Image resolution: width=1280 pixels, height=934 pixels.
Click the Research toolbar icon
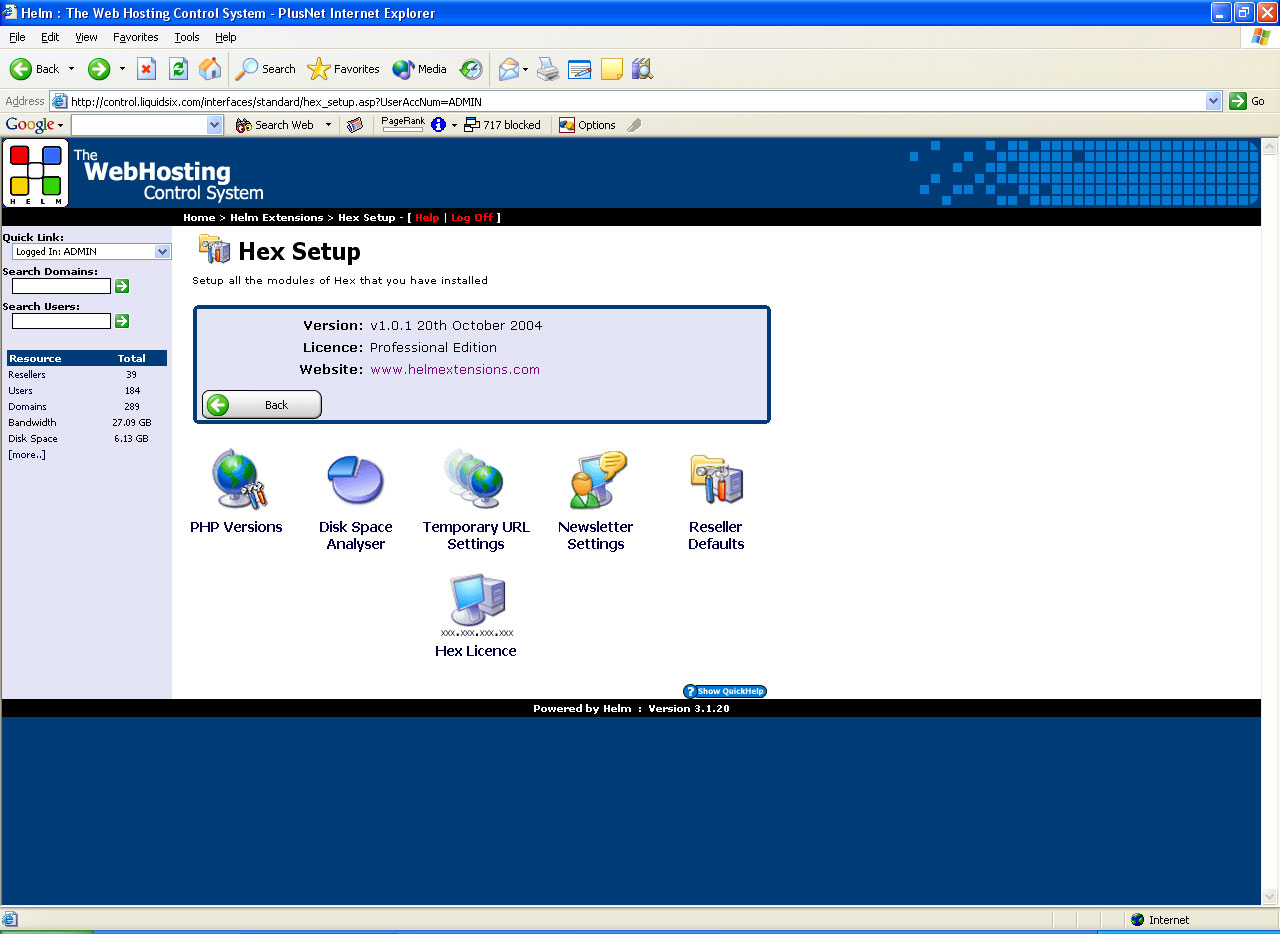642,69
